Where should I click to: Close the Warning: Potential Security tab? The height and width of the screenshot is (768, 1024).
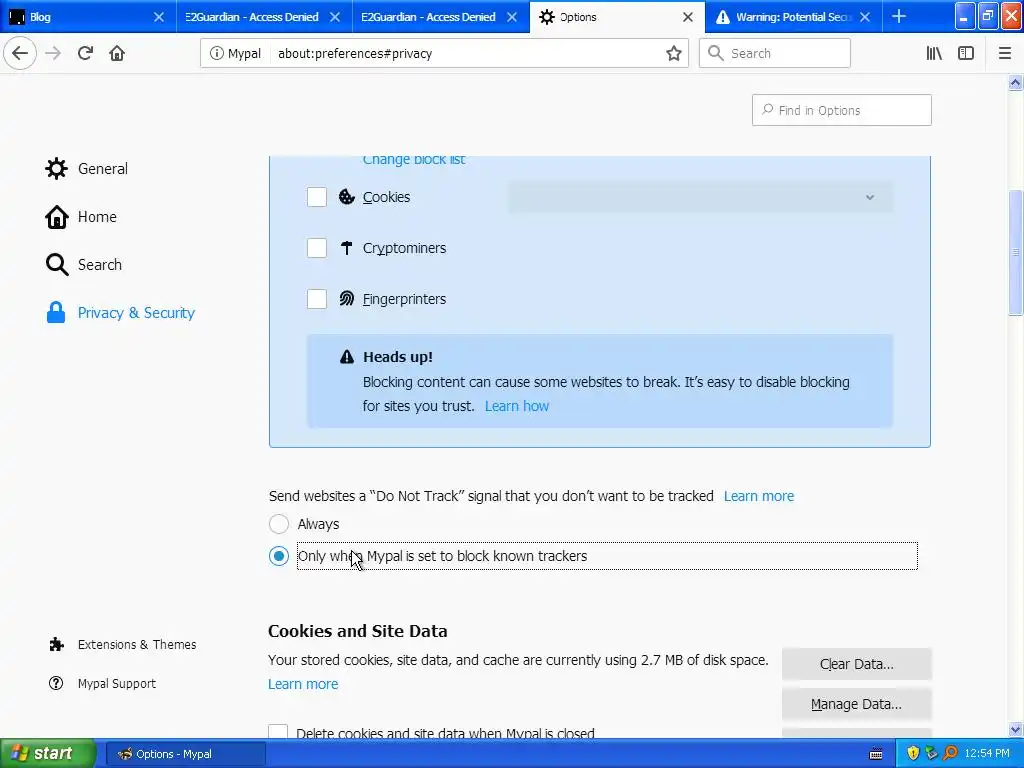coord(865,17)
